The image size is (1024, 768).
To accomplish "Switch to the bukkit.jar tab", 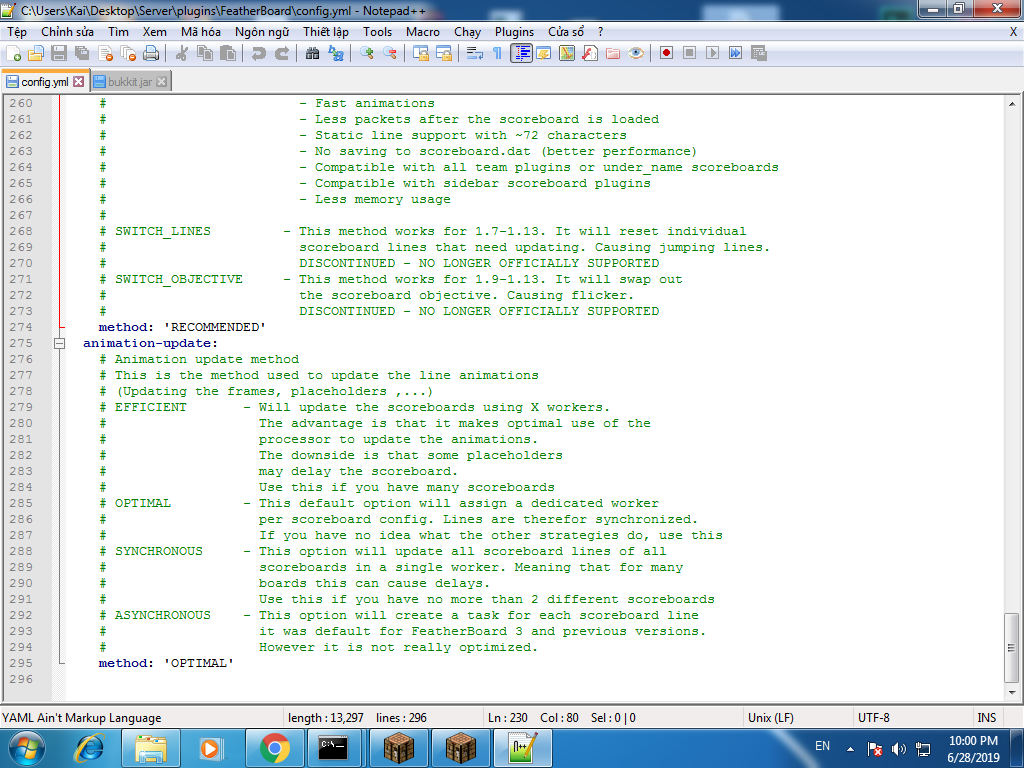I will pyautogui.click(x=130, y=82).
